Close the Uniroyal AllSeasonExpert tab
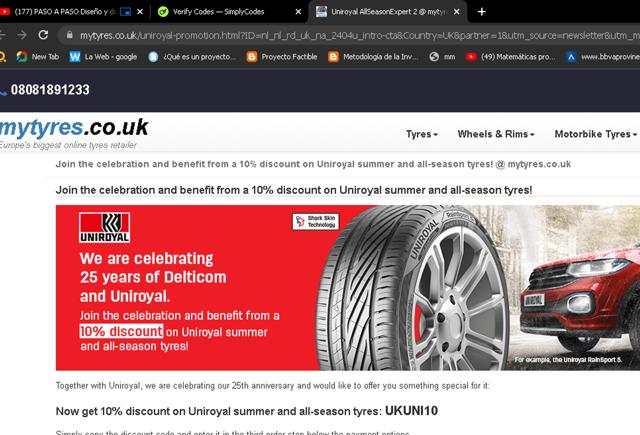The height and width of the screenshot is (435, 640). coord(457,12)
